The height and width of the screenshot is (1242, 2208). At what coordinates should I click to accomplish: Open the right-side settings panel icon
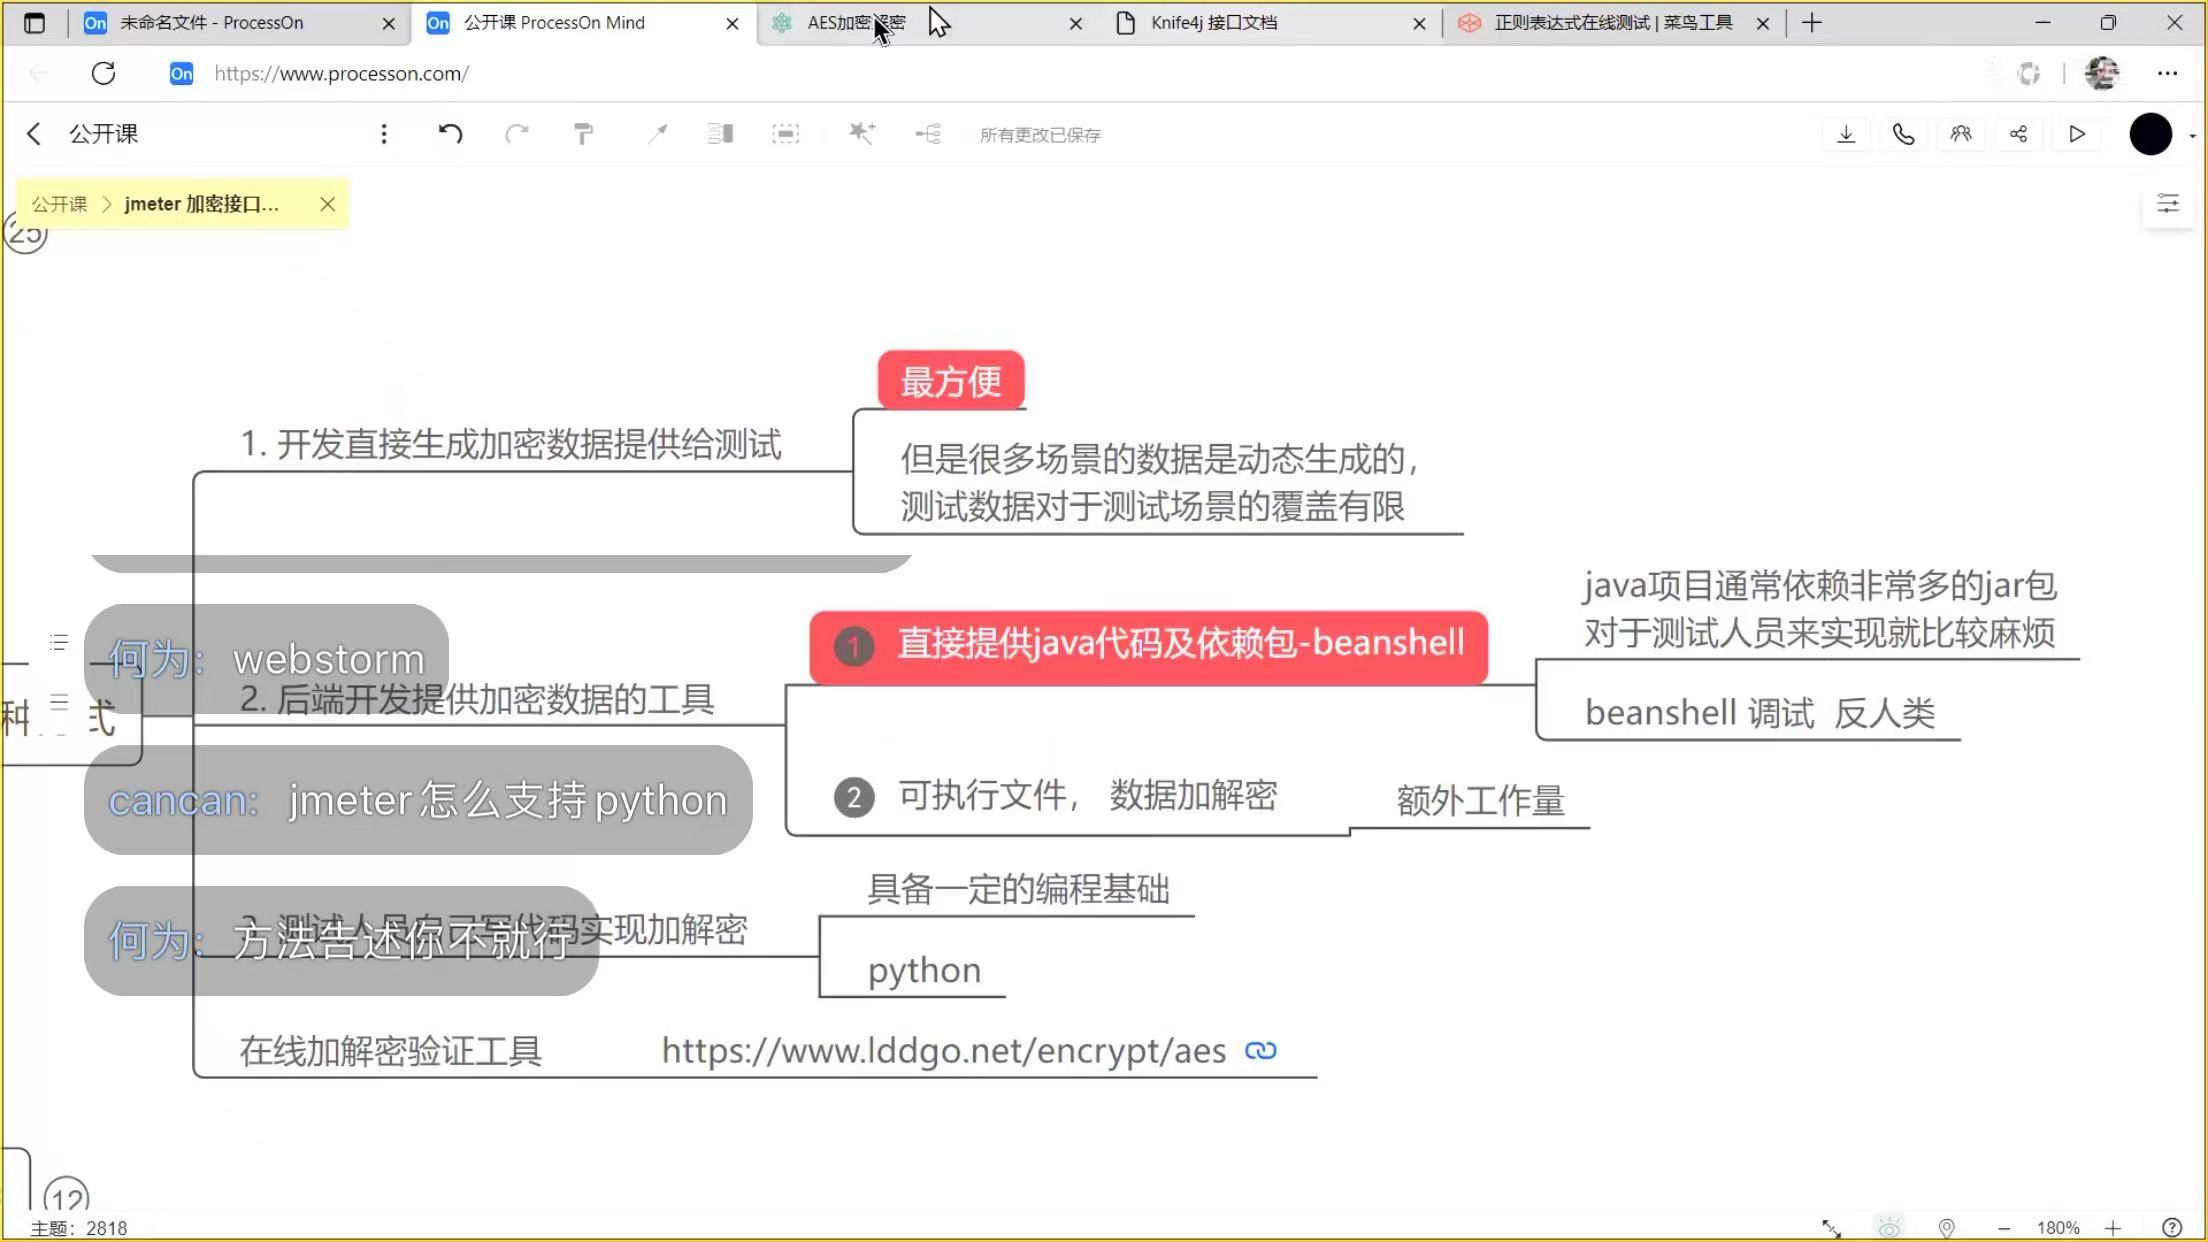click(x=2167, y=204)
